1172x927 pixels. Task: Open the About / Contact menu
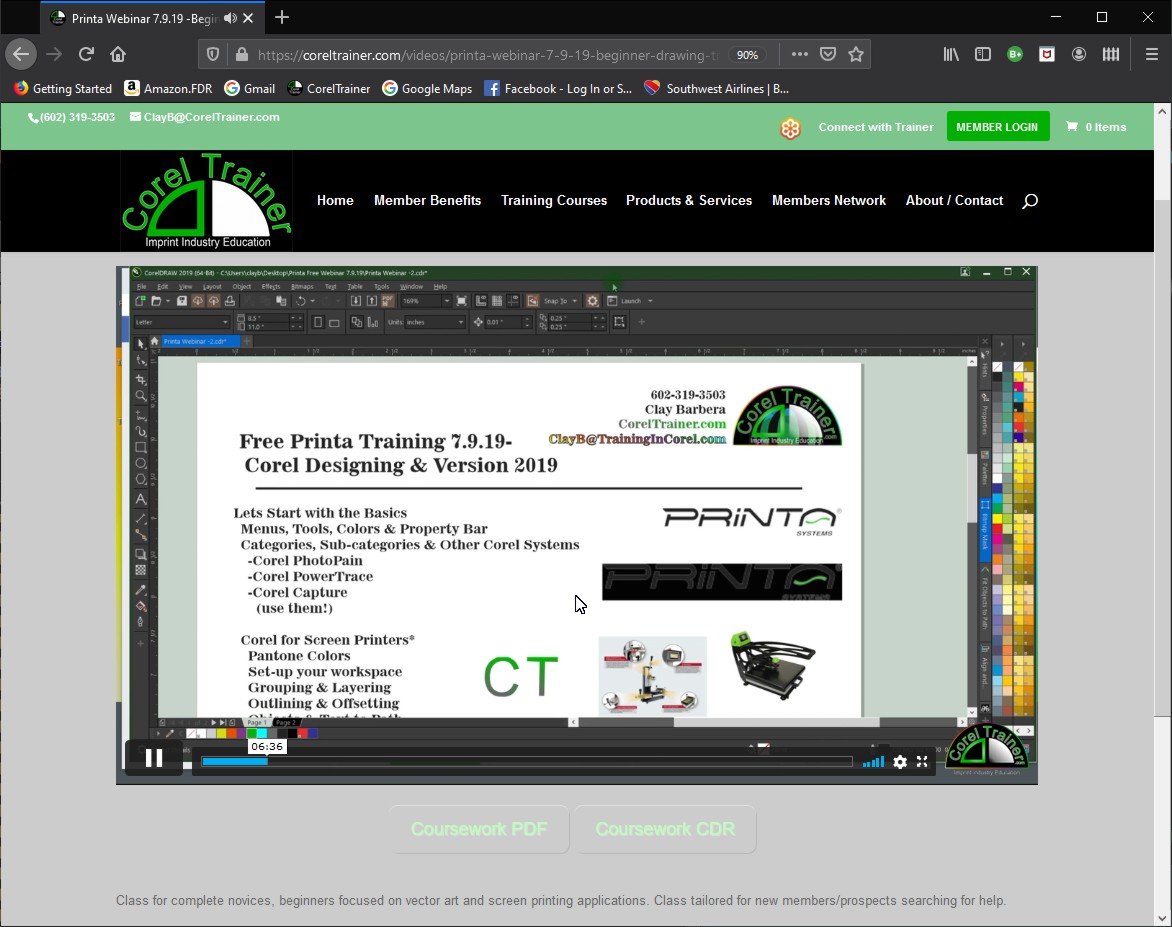(954, 200)
